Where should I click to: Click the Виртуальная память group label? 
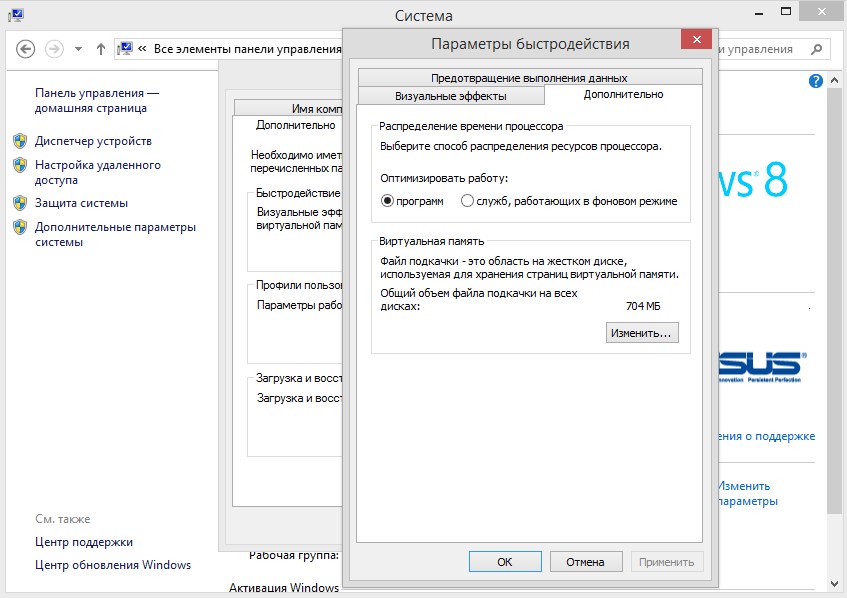tap(432, 241)
